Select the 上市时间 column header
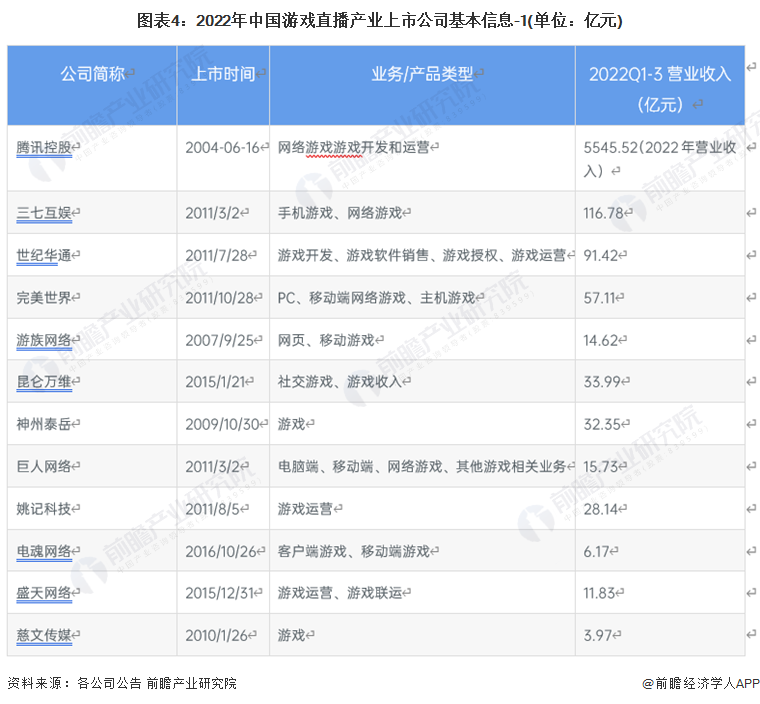This screenshot has height=704, width=760. pos(223,73)
